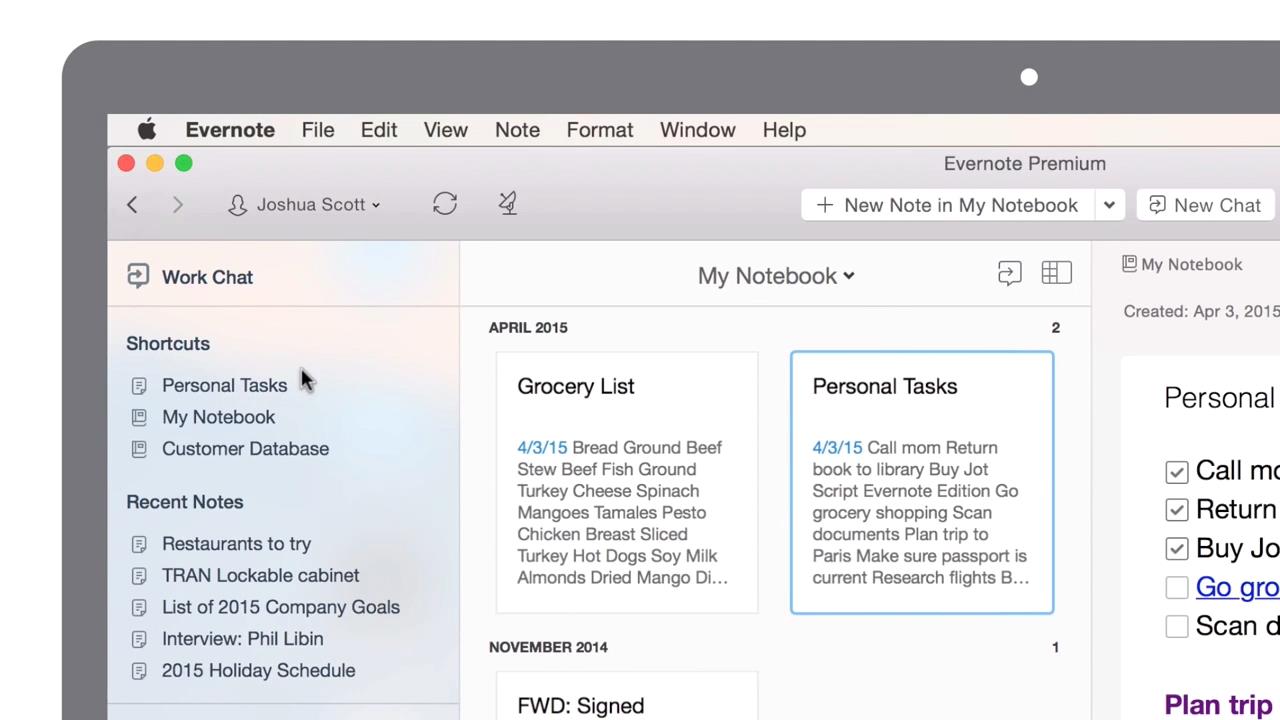Open the Note menu

(517, 130)
